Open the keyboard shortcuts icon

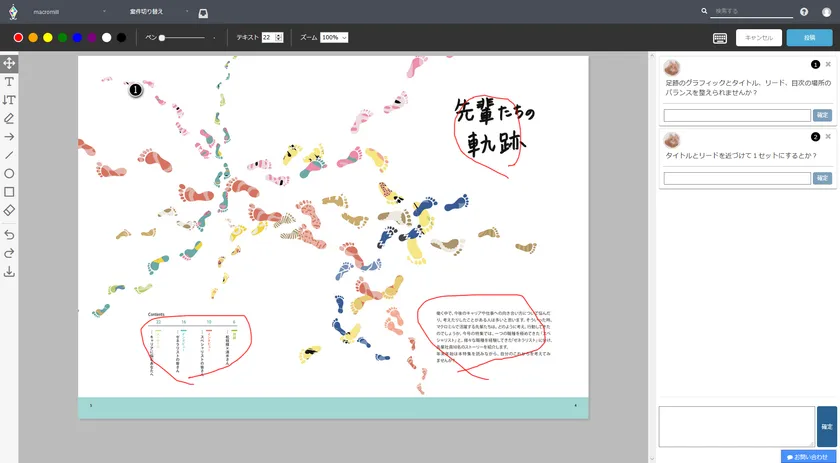(x=720, y=38)
